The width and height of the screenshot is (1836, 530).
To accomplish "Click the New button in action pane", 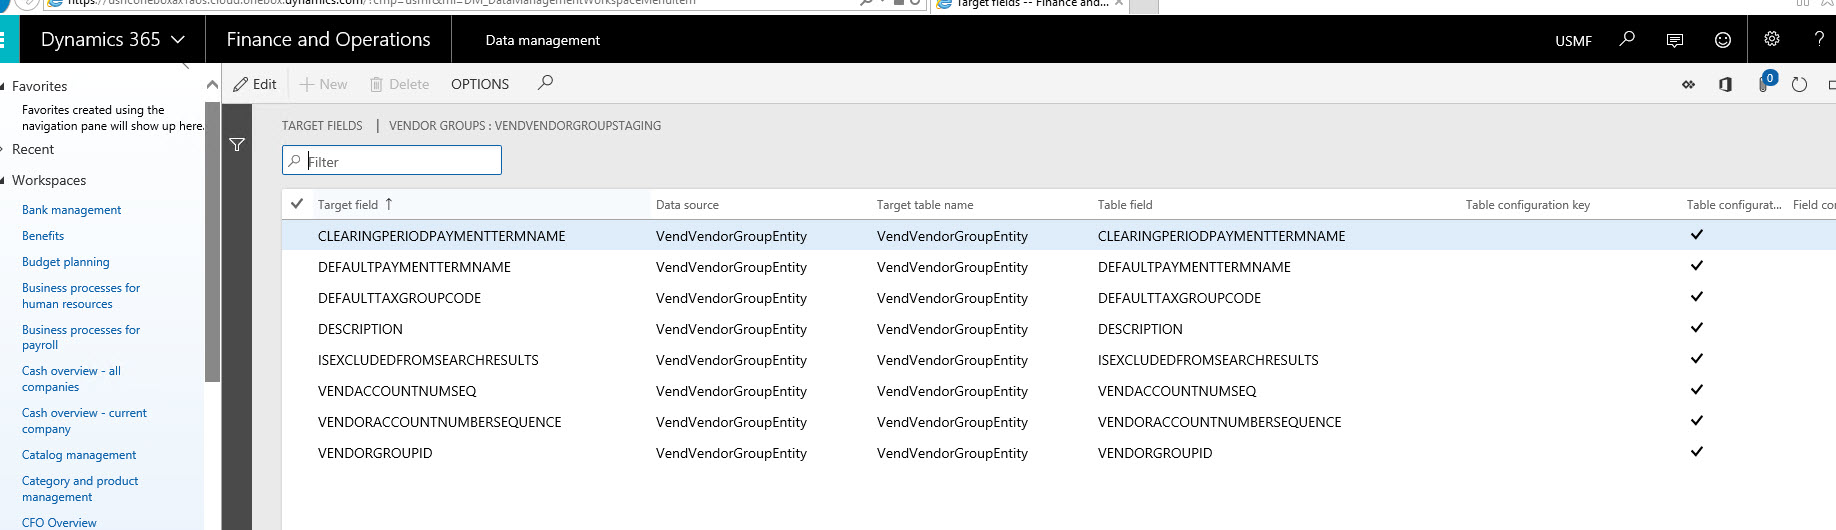I will [323, 84].
